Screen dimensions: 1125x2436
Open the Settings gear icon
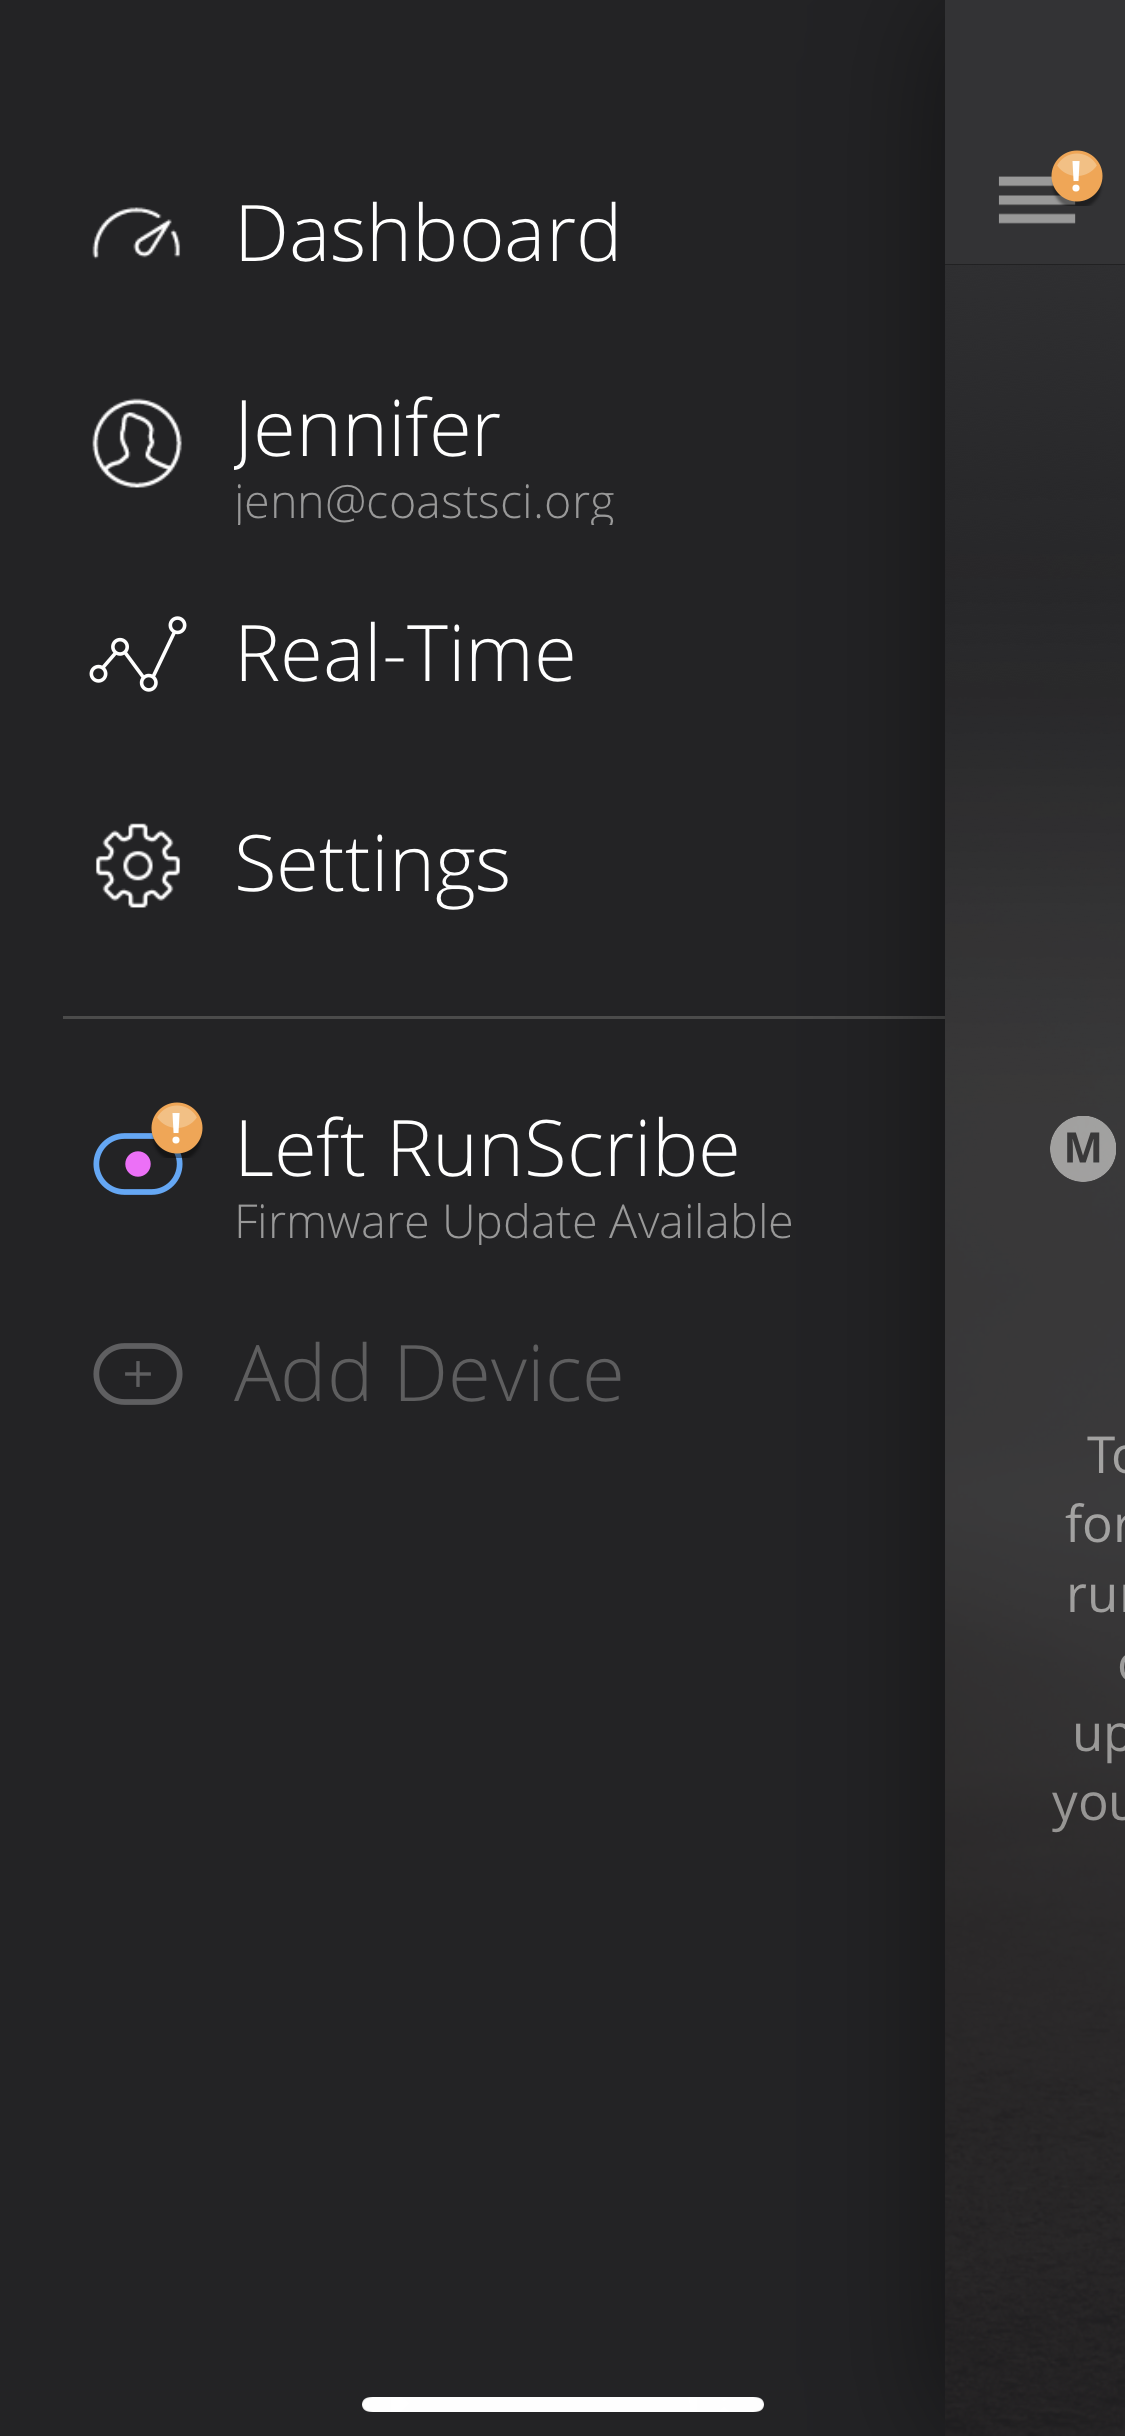click(138, 865)
